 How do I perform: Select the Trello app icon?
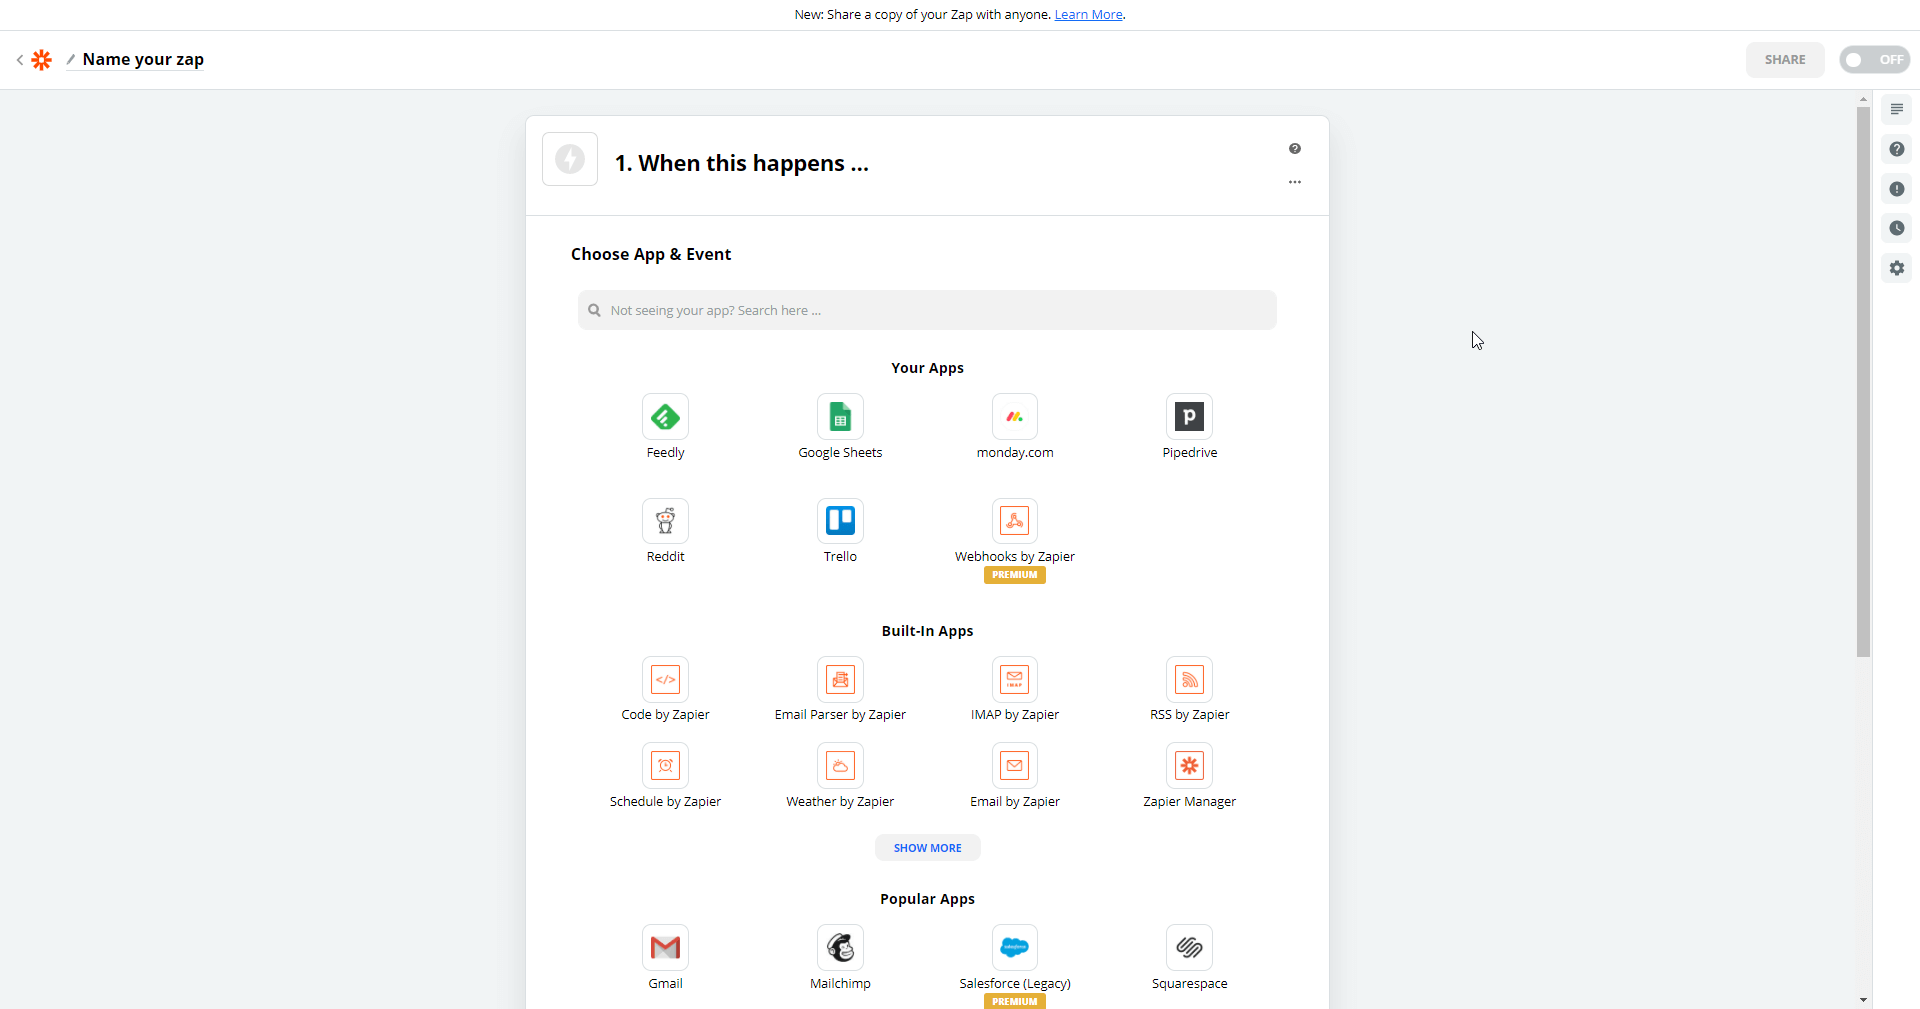coord(840,521)
